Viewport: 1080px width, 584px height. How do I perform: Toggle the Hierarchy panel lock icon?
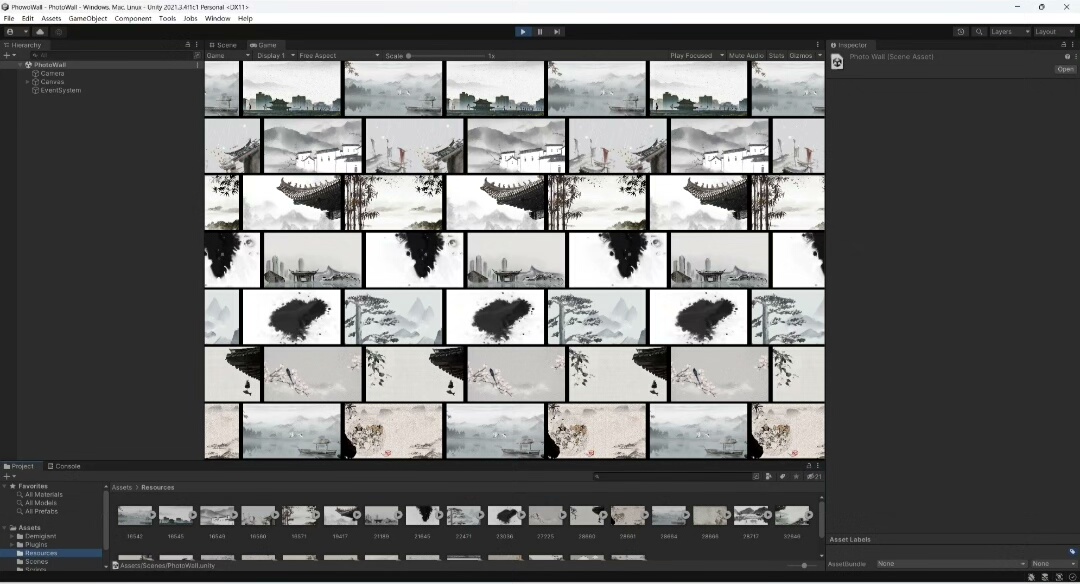[187, 45]
